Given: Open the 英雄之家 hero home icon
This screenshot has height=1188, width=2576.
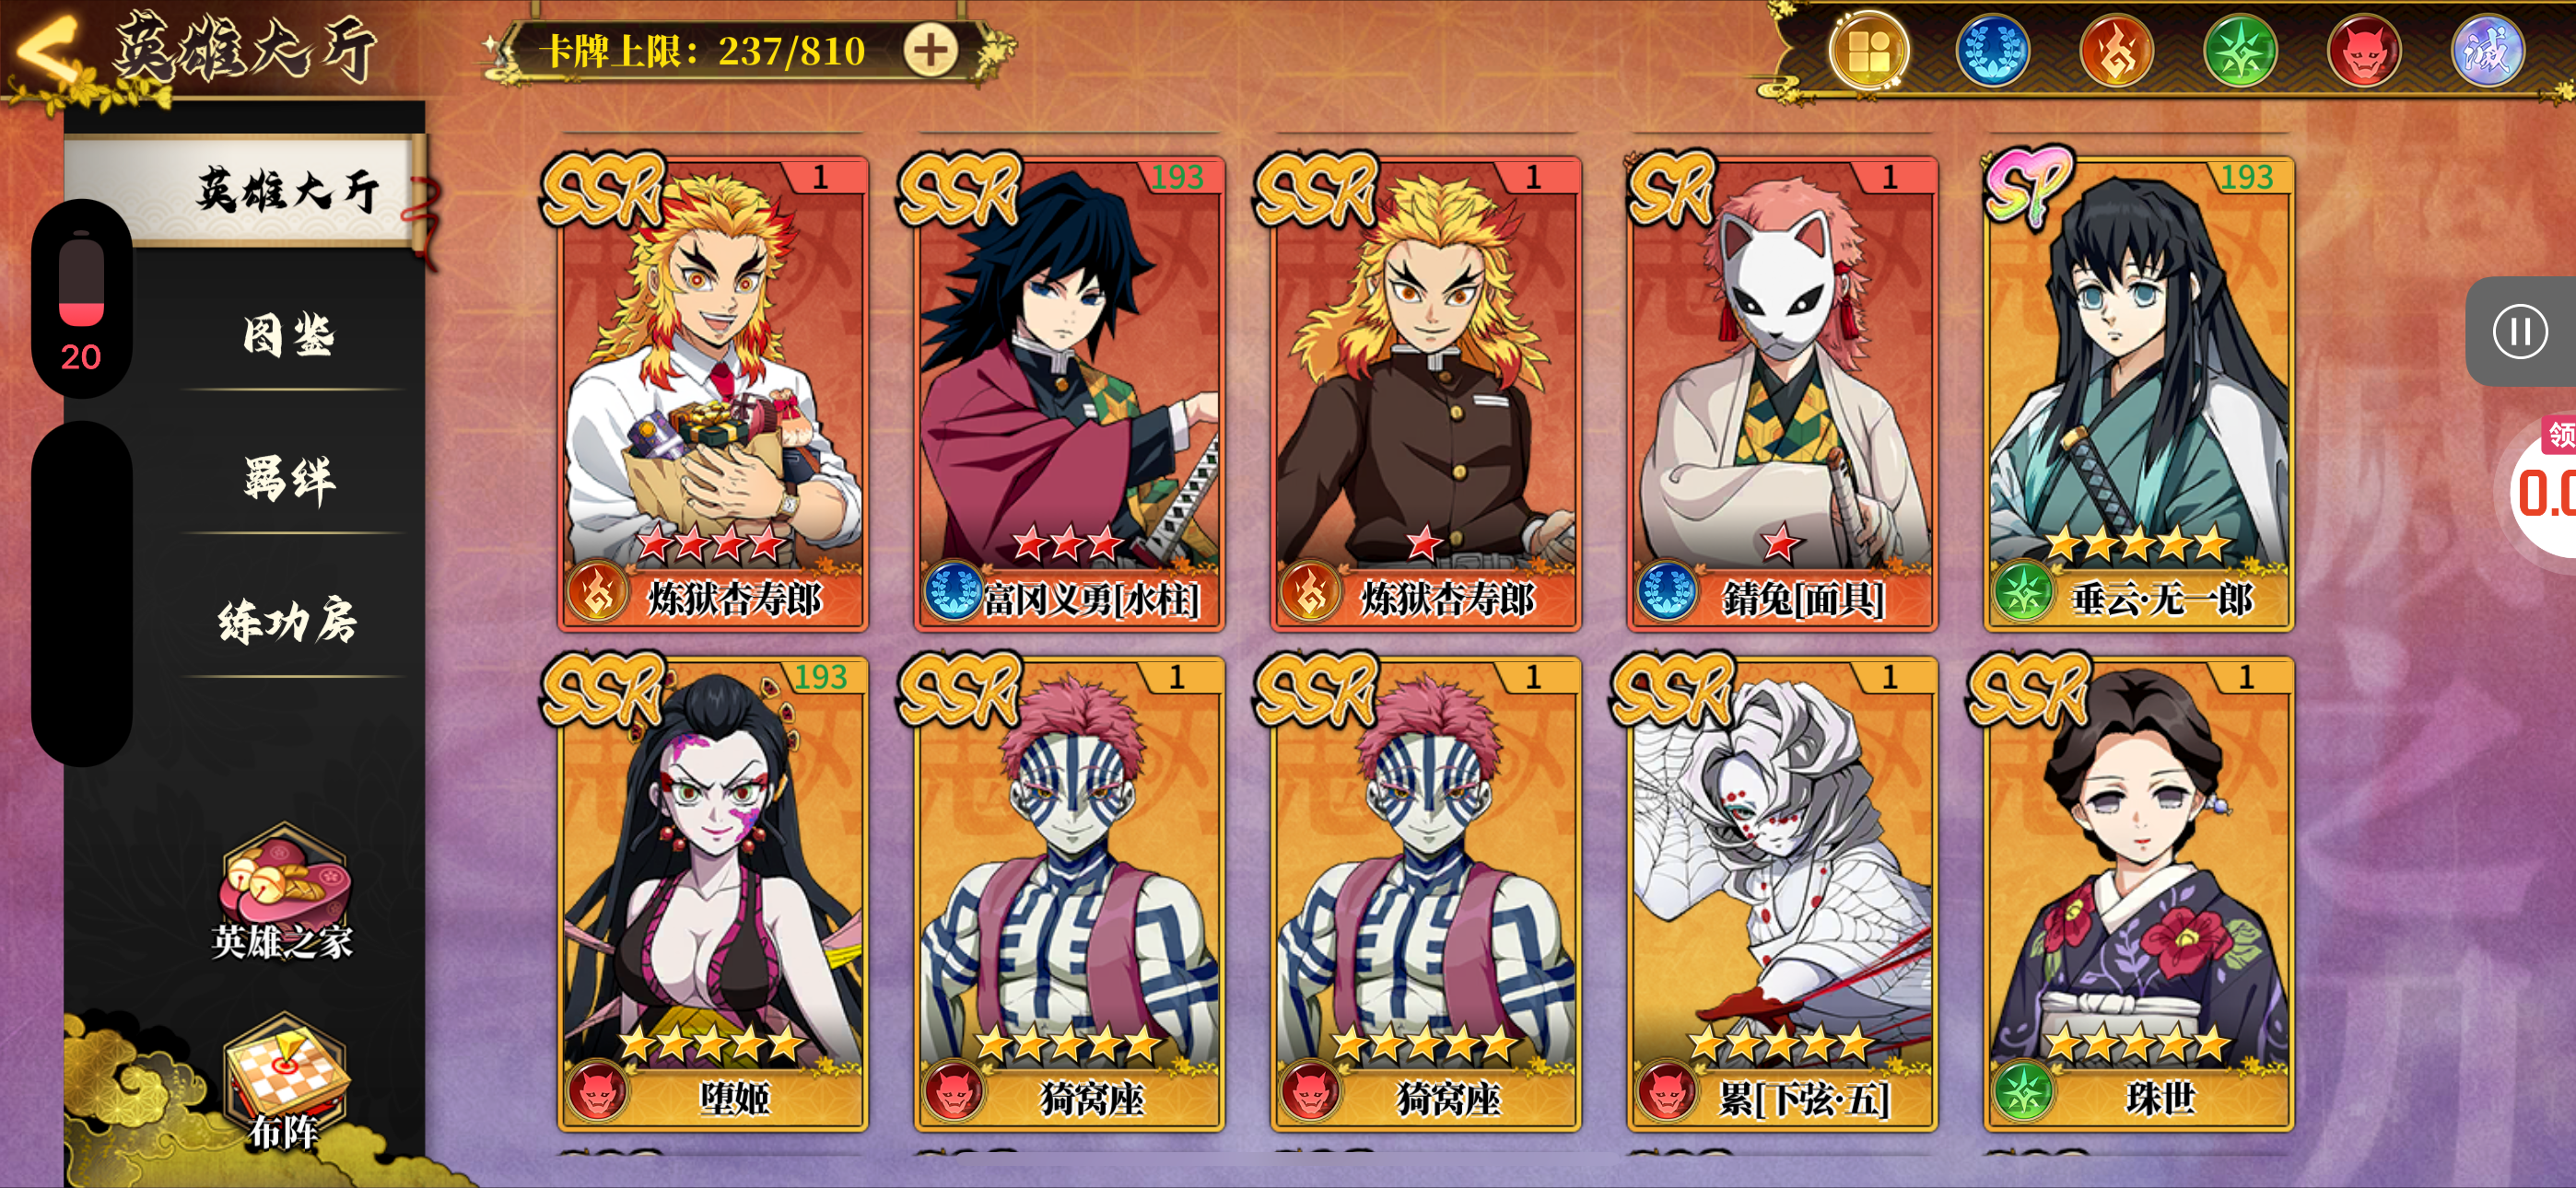Looking at the screenshot, I should (284, 892).
